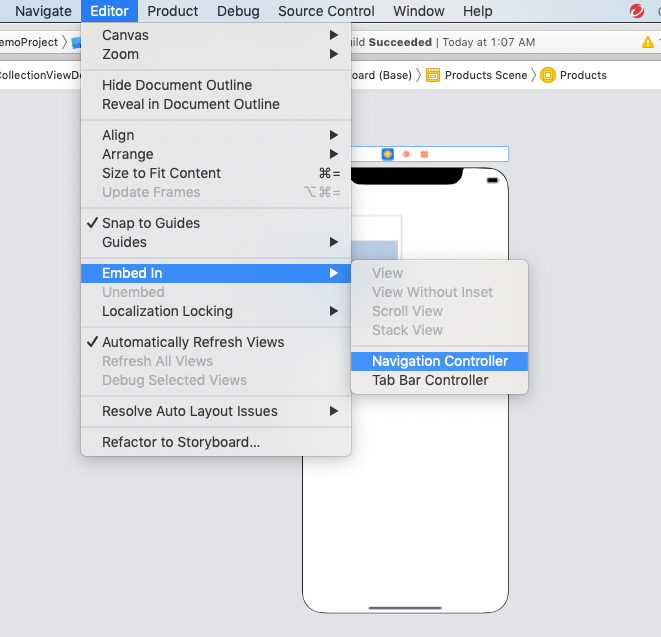Expand the Localization Locking submenu
Image resolution: width=661 pixels, height=637 pixels.
point(216,311)
